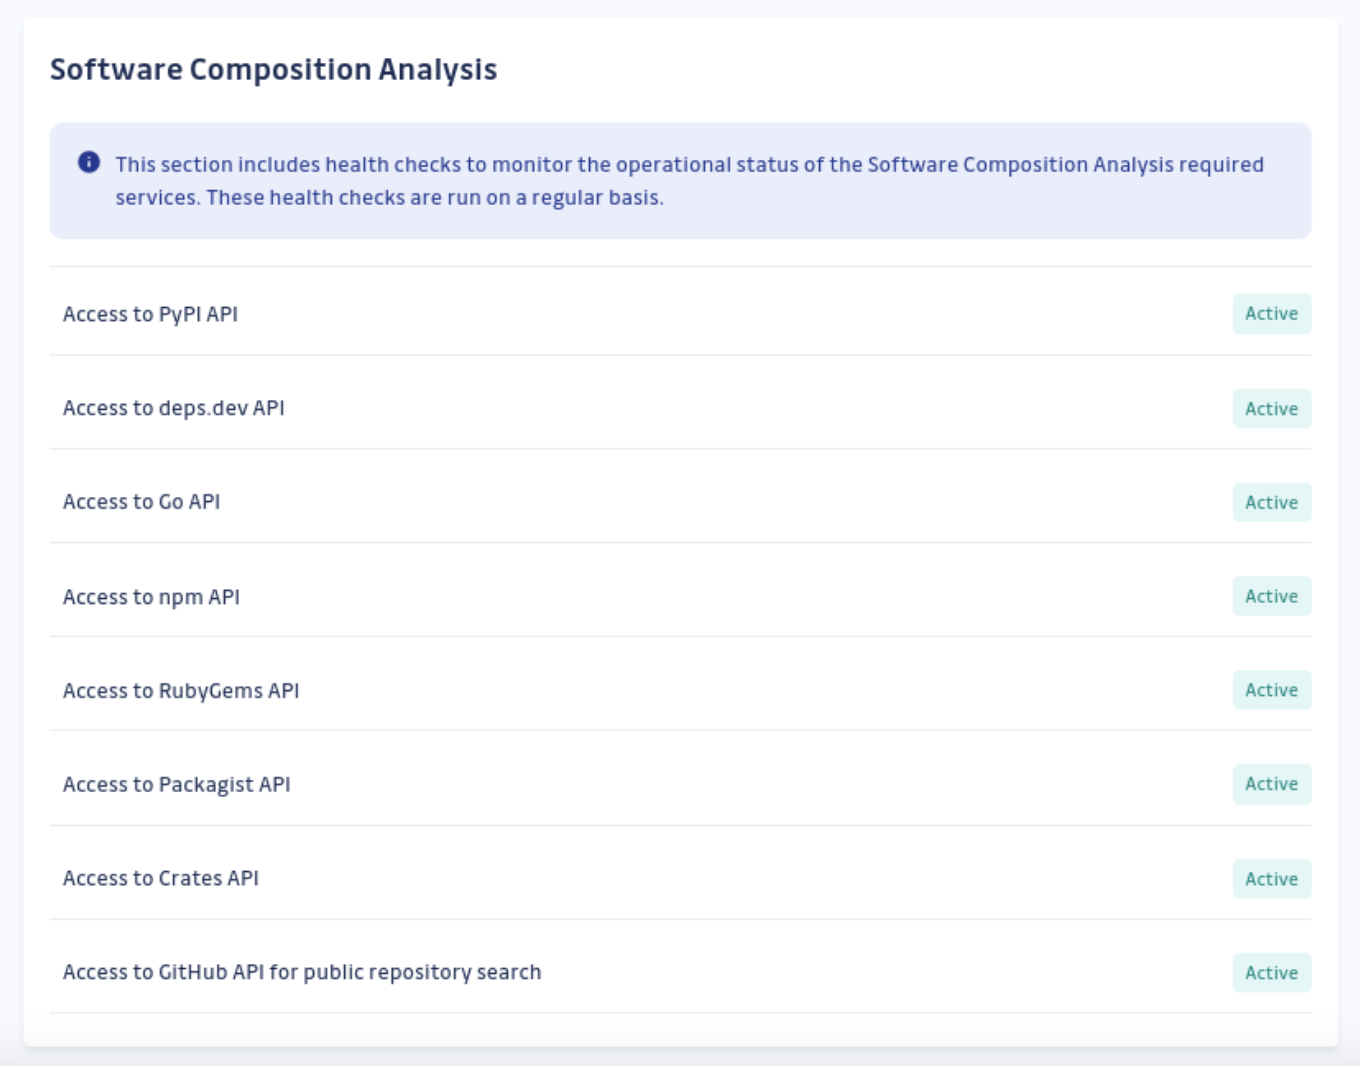The width and height of the screenshot is (1360, 1066).
Task: Click Active badge for RubyGems API
Action: pyautogui.click(x=1271, y=690)
